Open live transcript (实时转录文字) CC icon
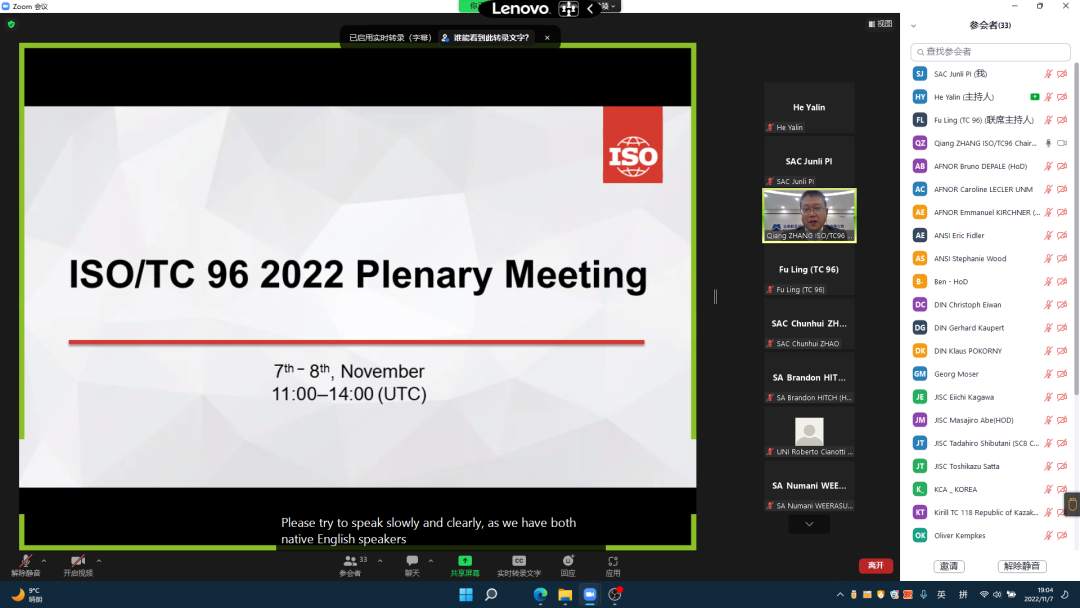 [x=518, y=562]
